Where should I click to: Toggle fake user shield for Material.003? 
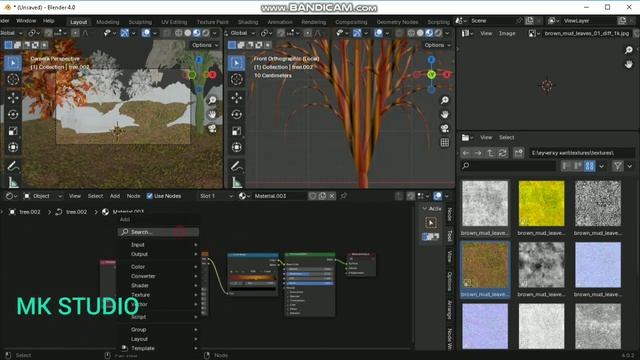point(313,196)
